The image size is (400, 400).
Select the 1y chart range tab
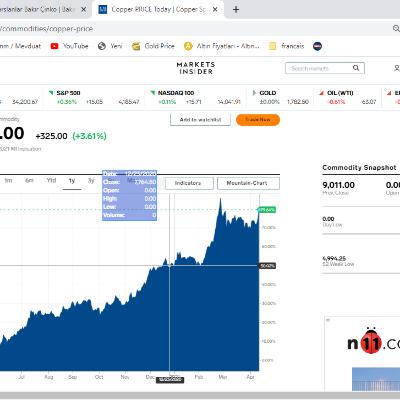[x=72, y=181]
